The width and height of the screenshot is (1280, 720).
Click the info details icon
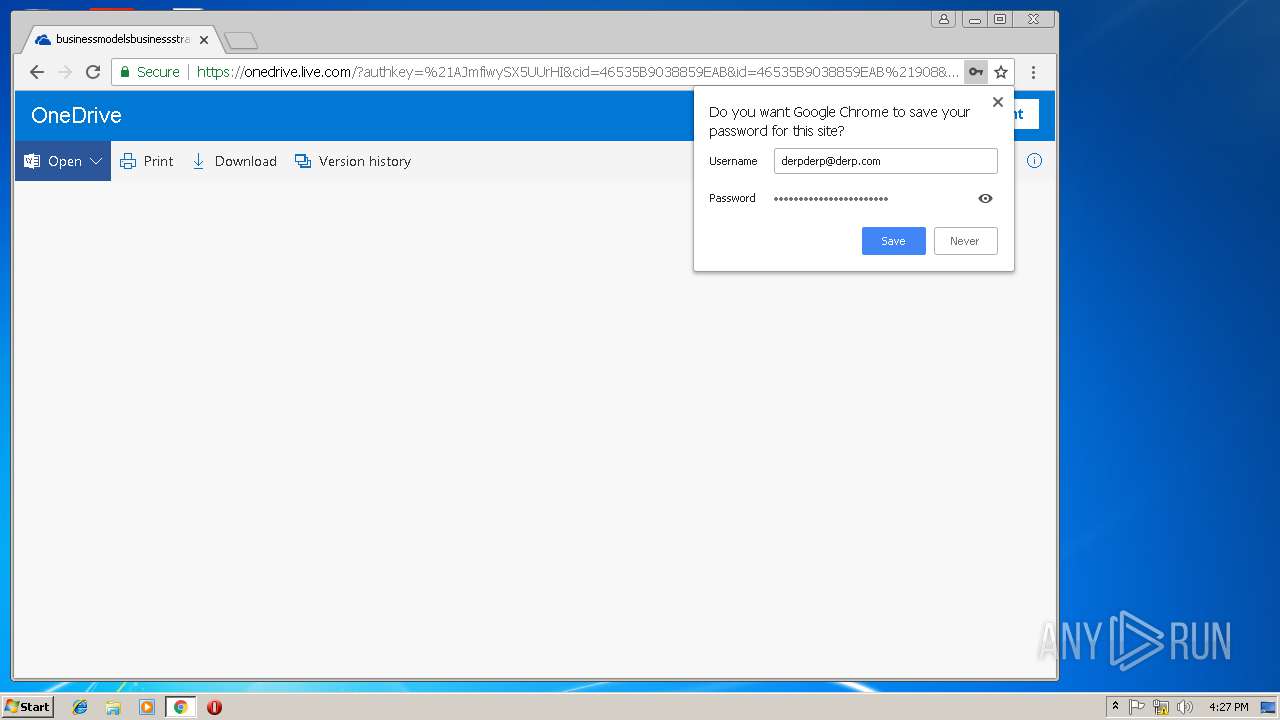coord(1034,161)
